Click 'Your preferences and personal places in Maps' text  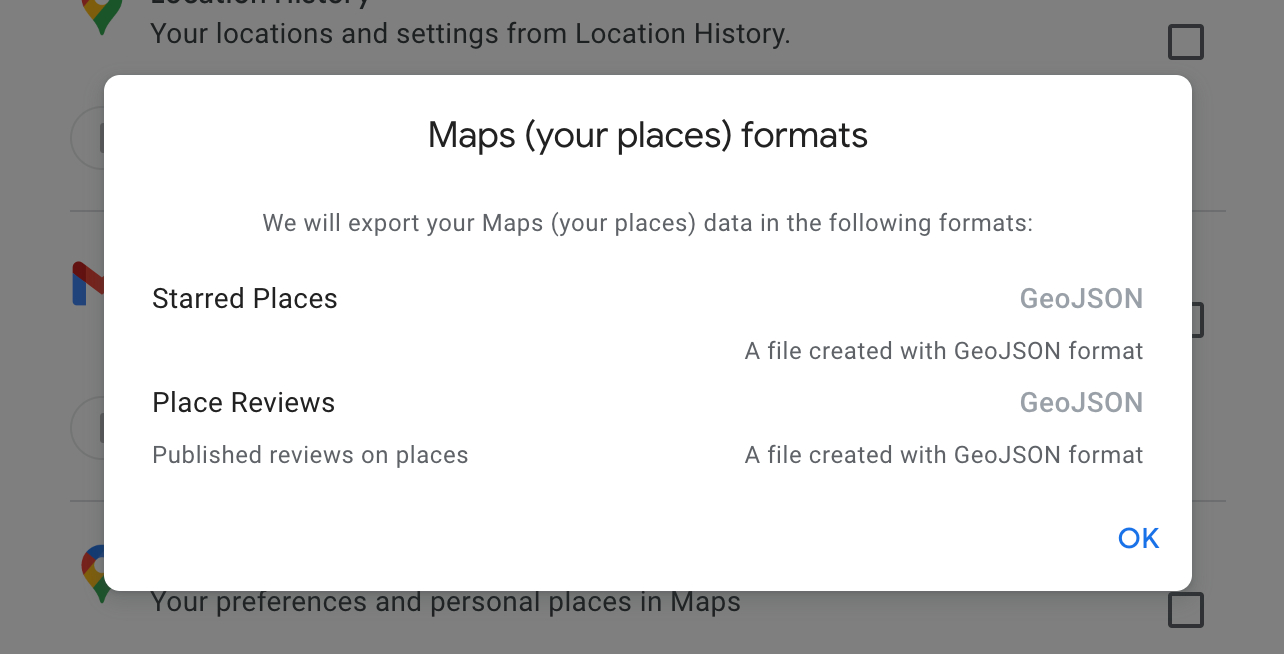point(445,602)
